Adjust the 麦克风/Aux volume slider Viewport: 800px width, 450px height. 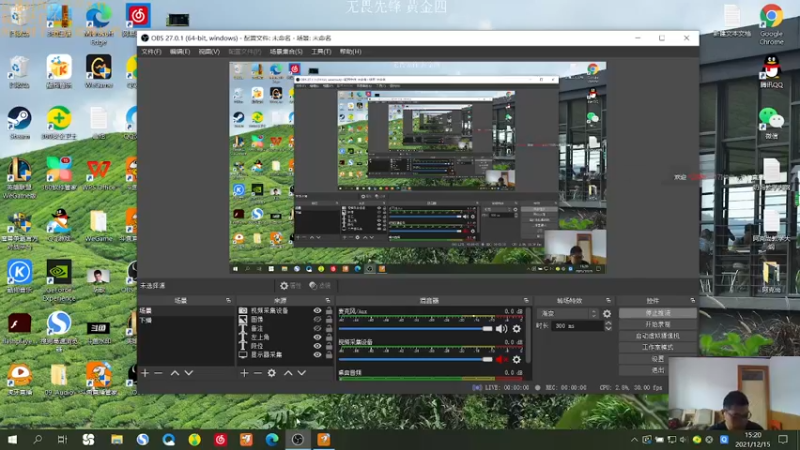click(415, 329)
